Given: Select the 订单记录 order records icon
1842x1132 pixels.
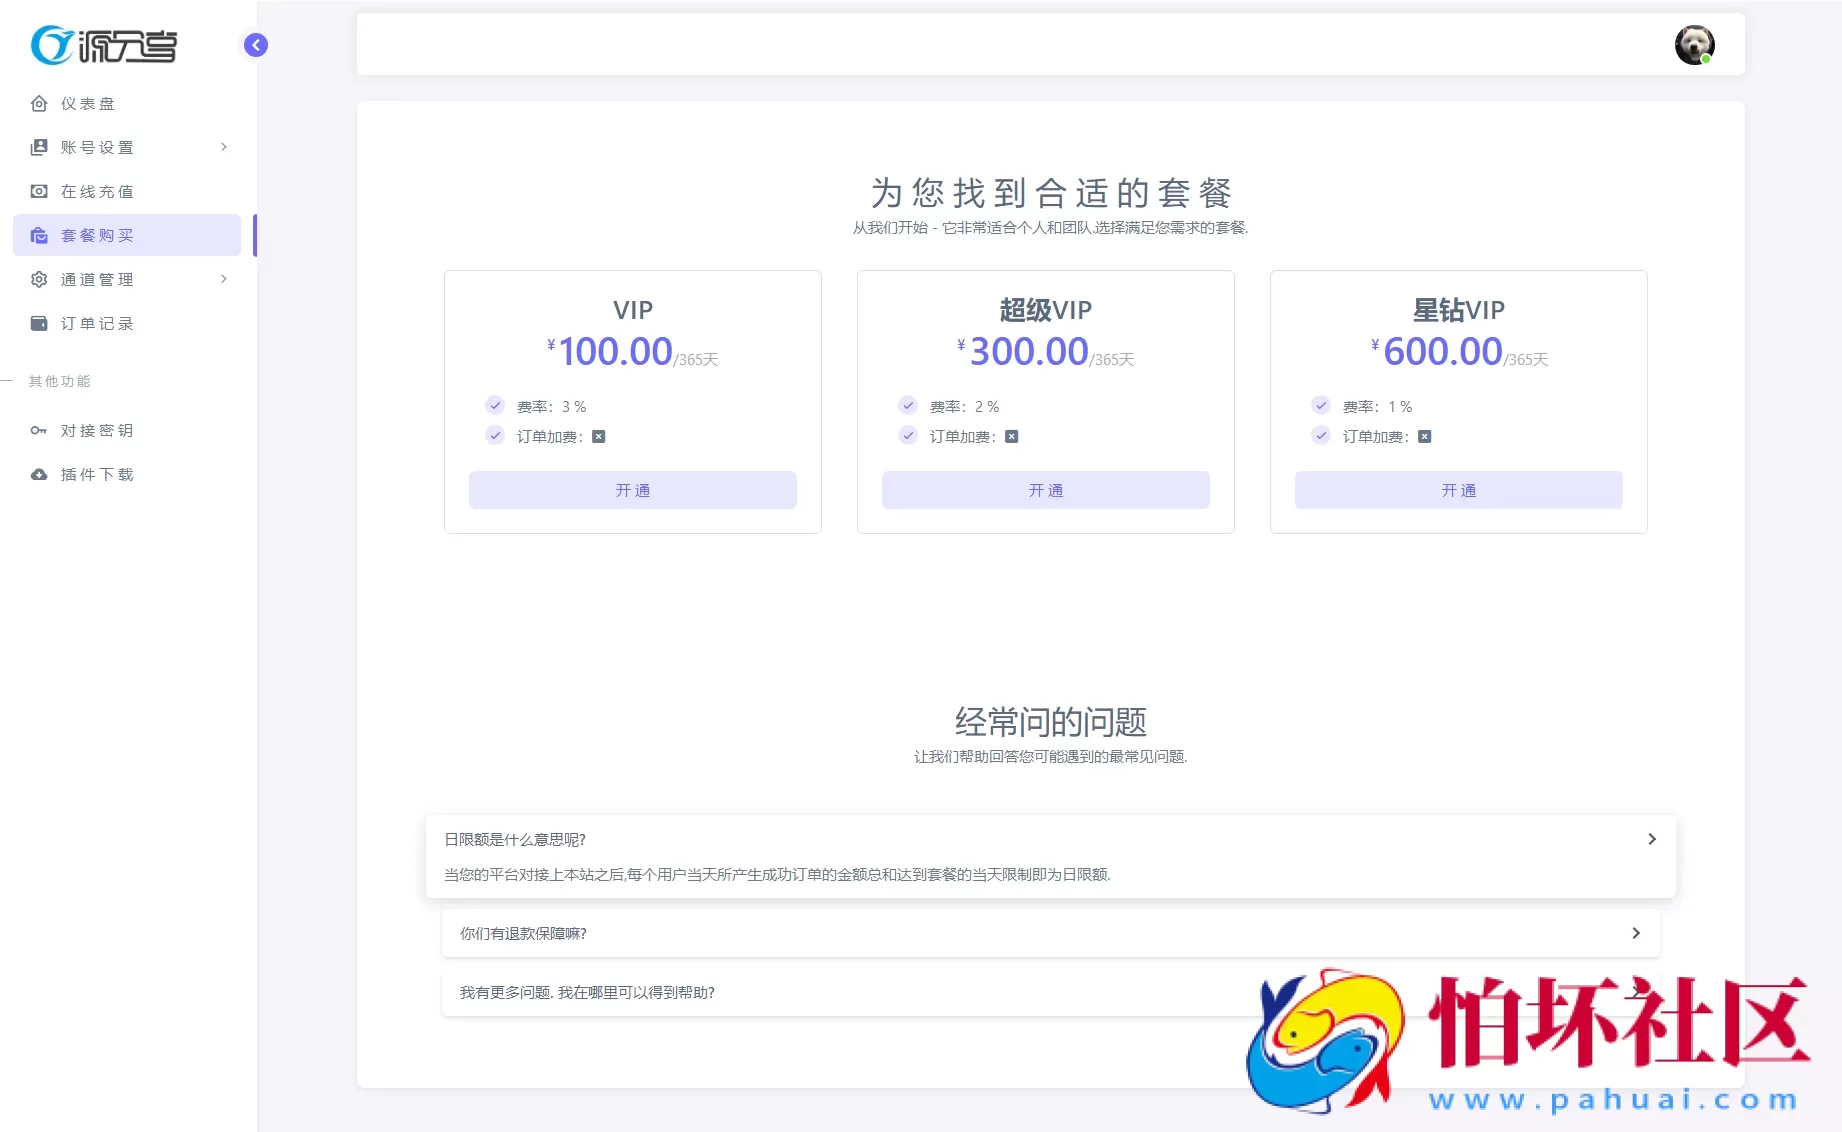Looking at the screenshot, I should tap(38, 323).
